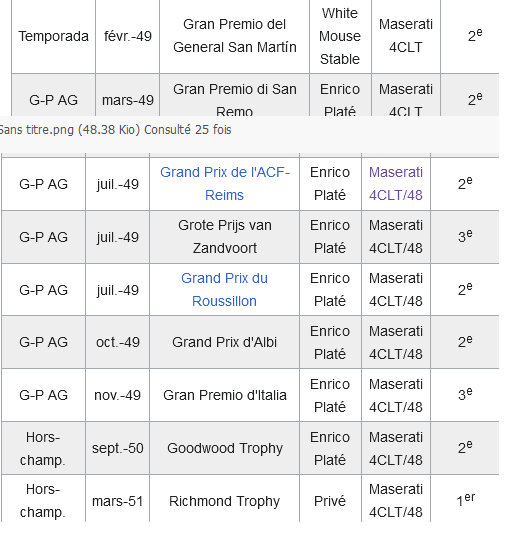This screenshot has width=505, height=535.
Task: Click the Sans titre.png attachment caption
Action: pos(115,130)
